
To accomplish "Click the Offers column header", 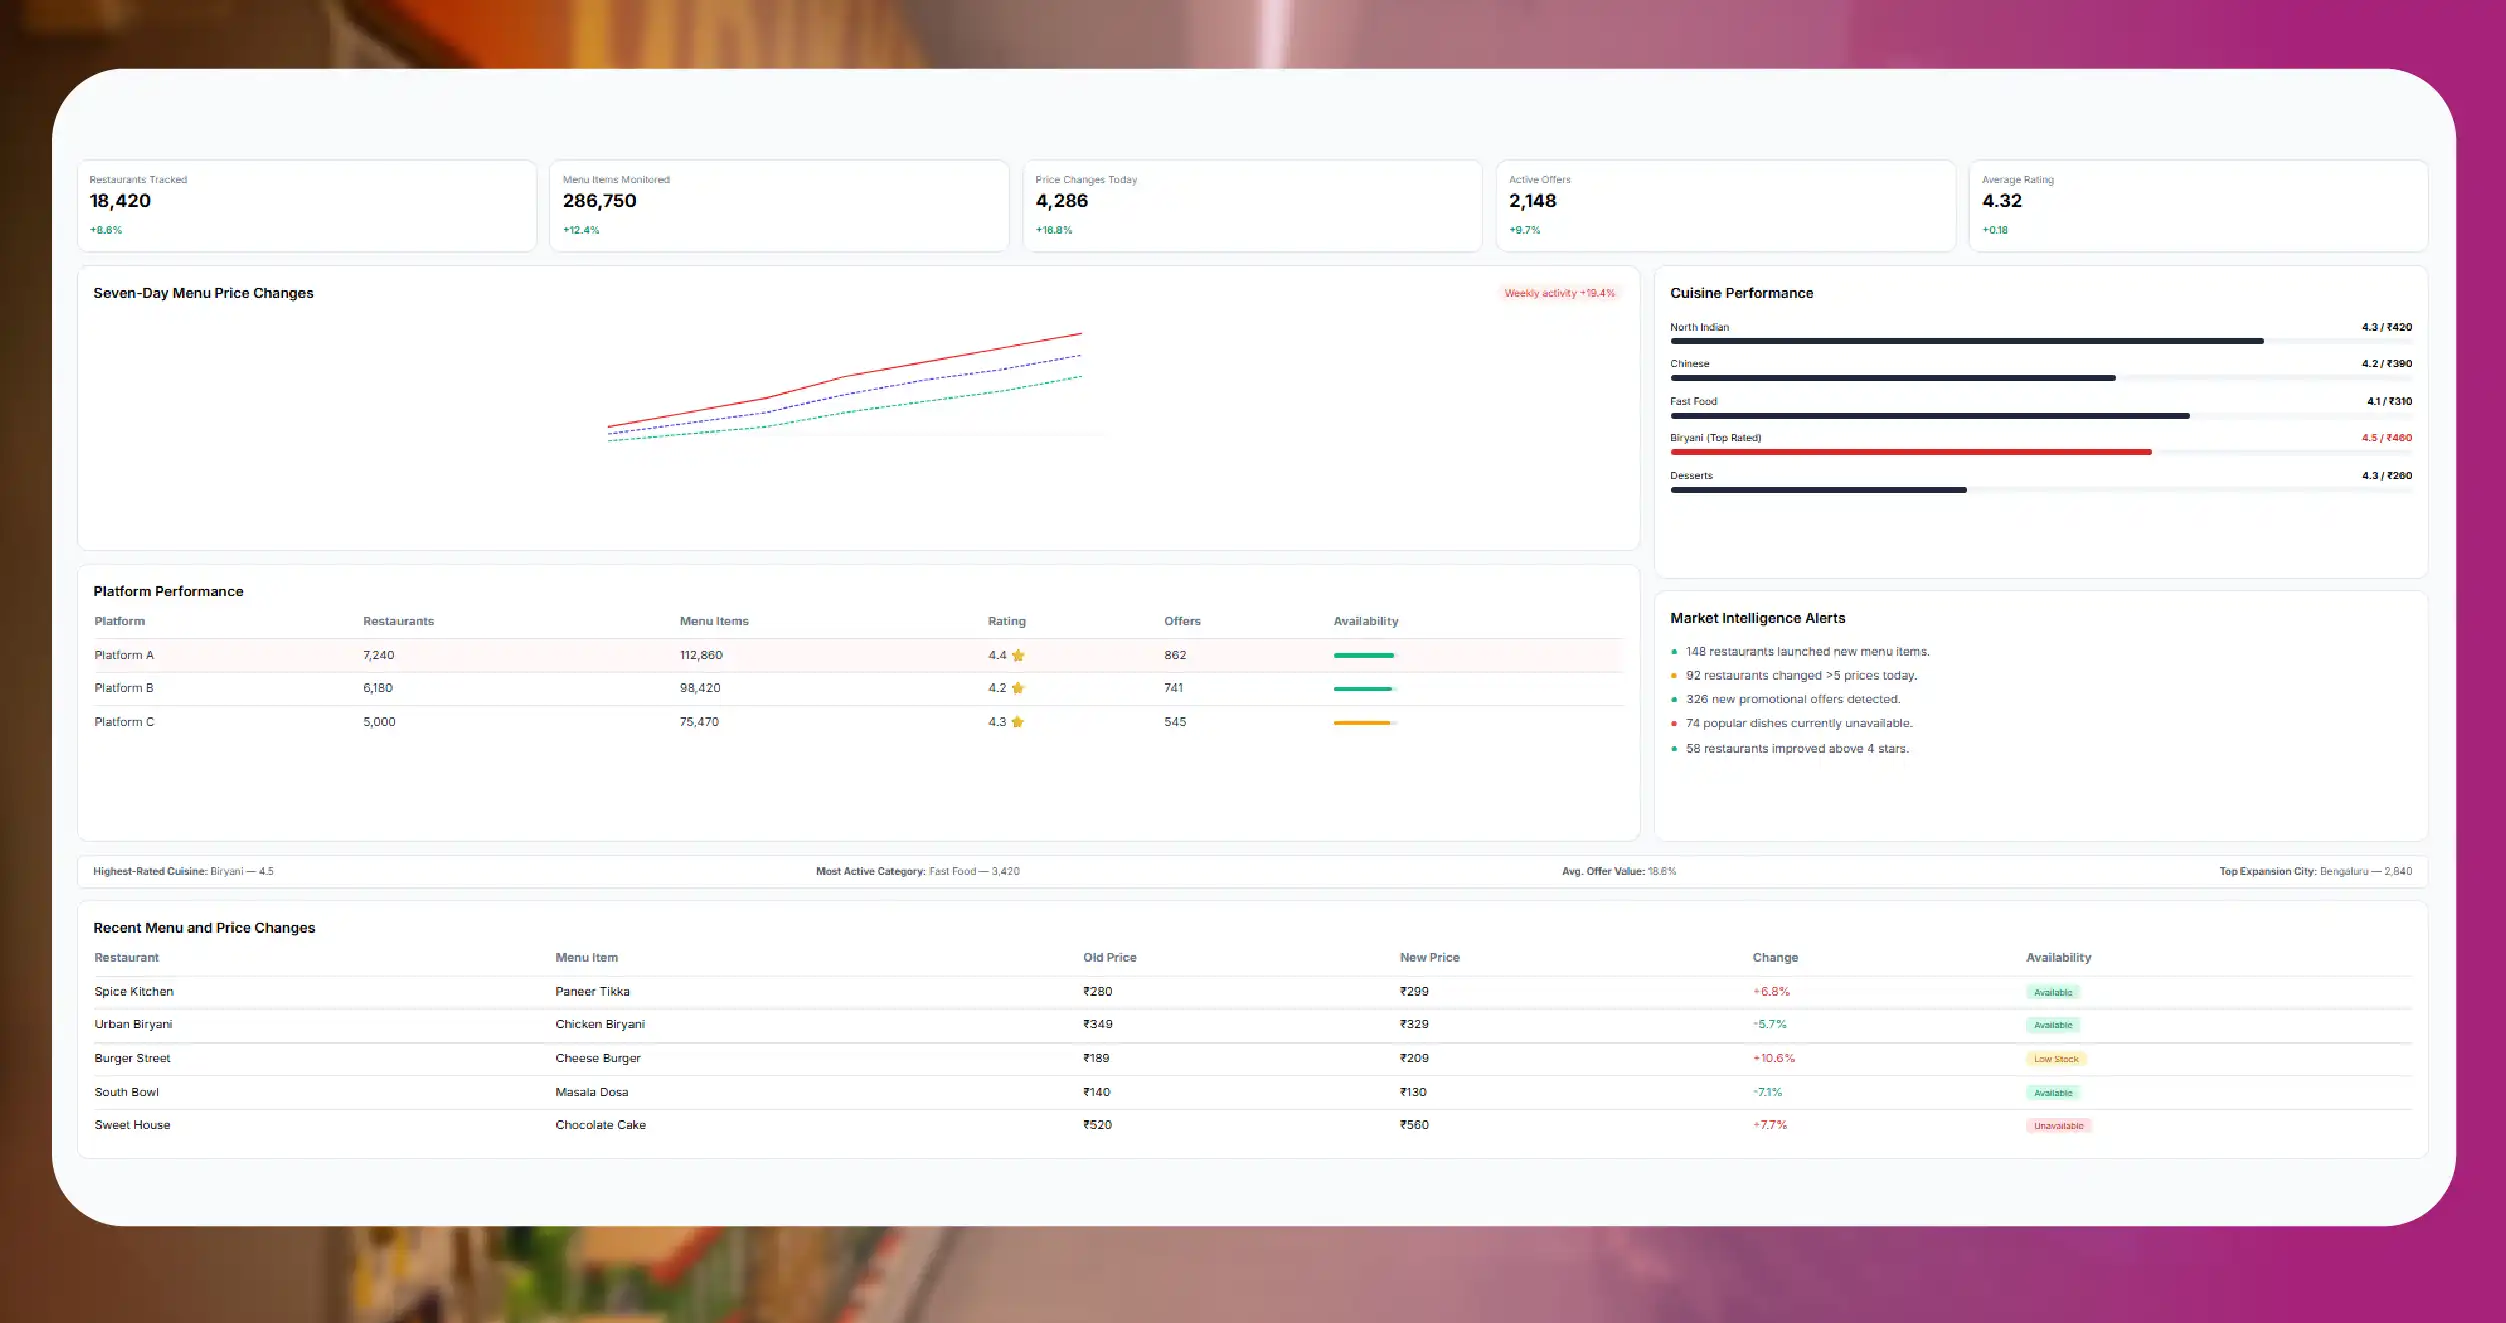I will pyautogui.click(x=1182, y=621).
